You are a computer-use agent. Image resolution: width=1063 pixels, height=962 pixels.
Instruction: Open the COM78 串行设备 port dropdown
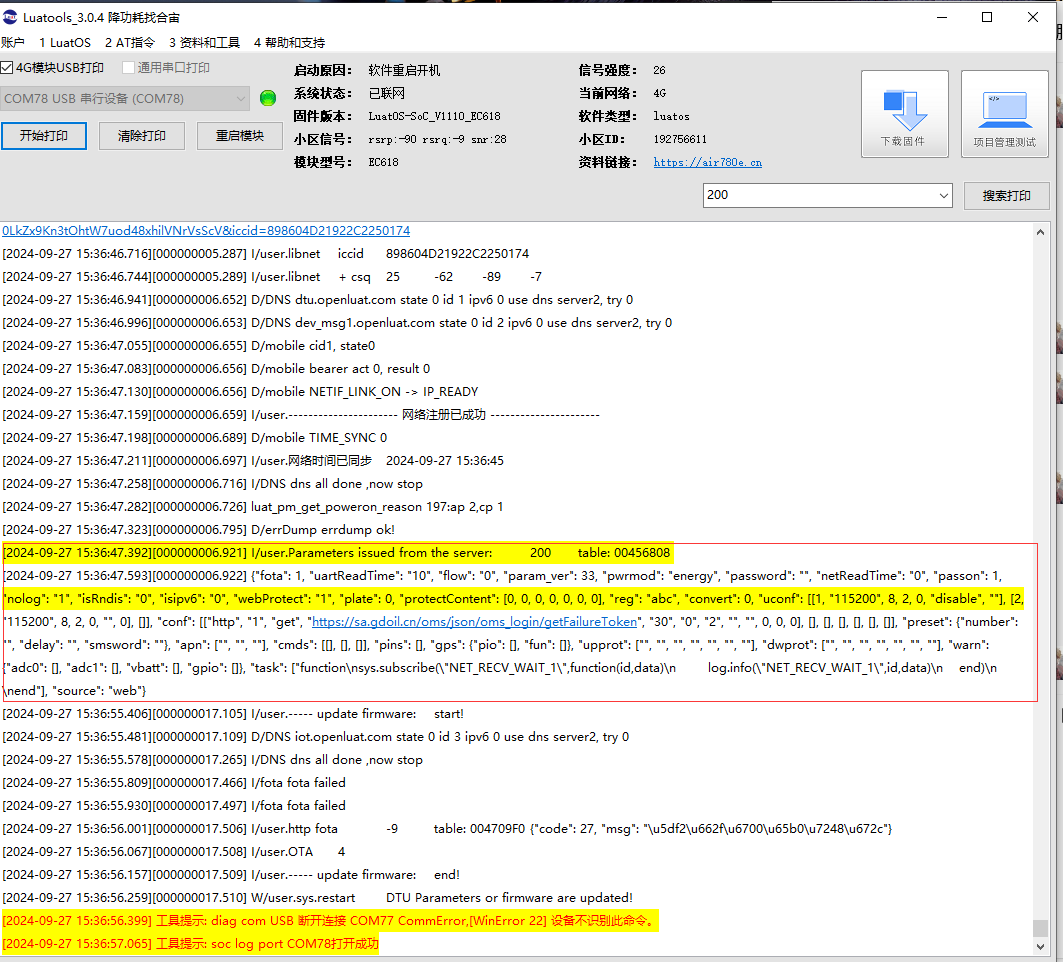coord(238,99)
